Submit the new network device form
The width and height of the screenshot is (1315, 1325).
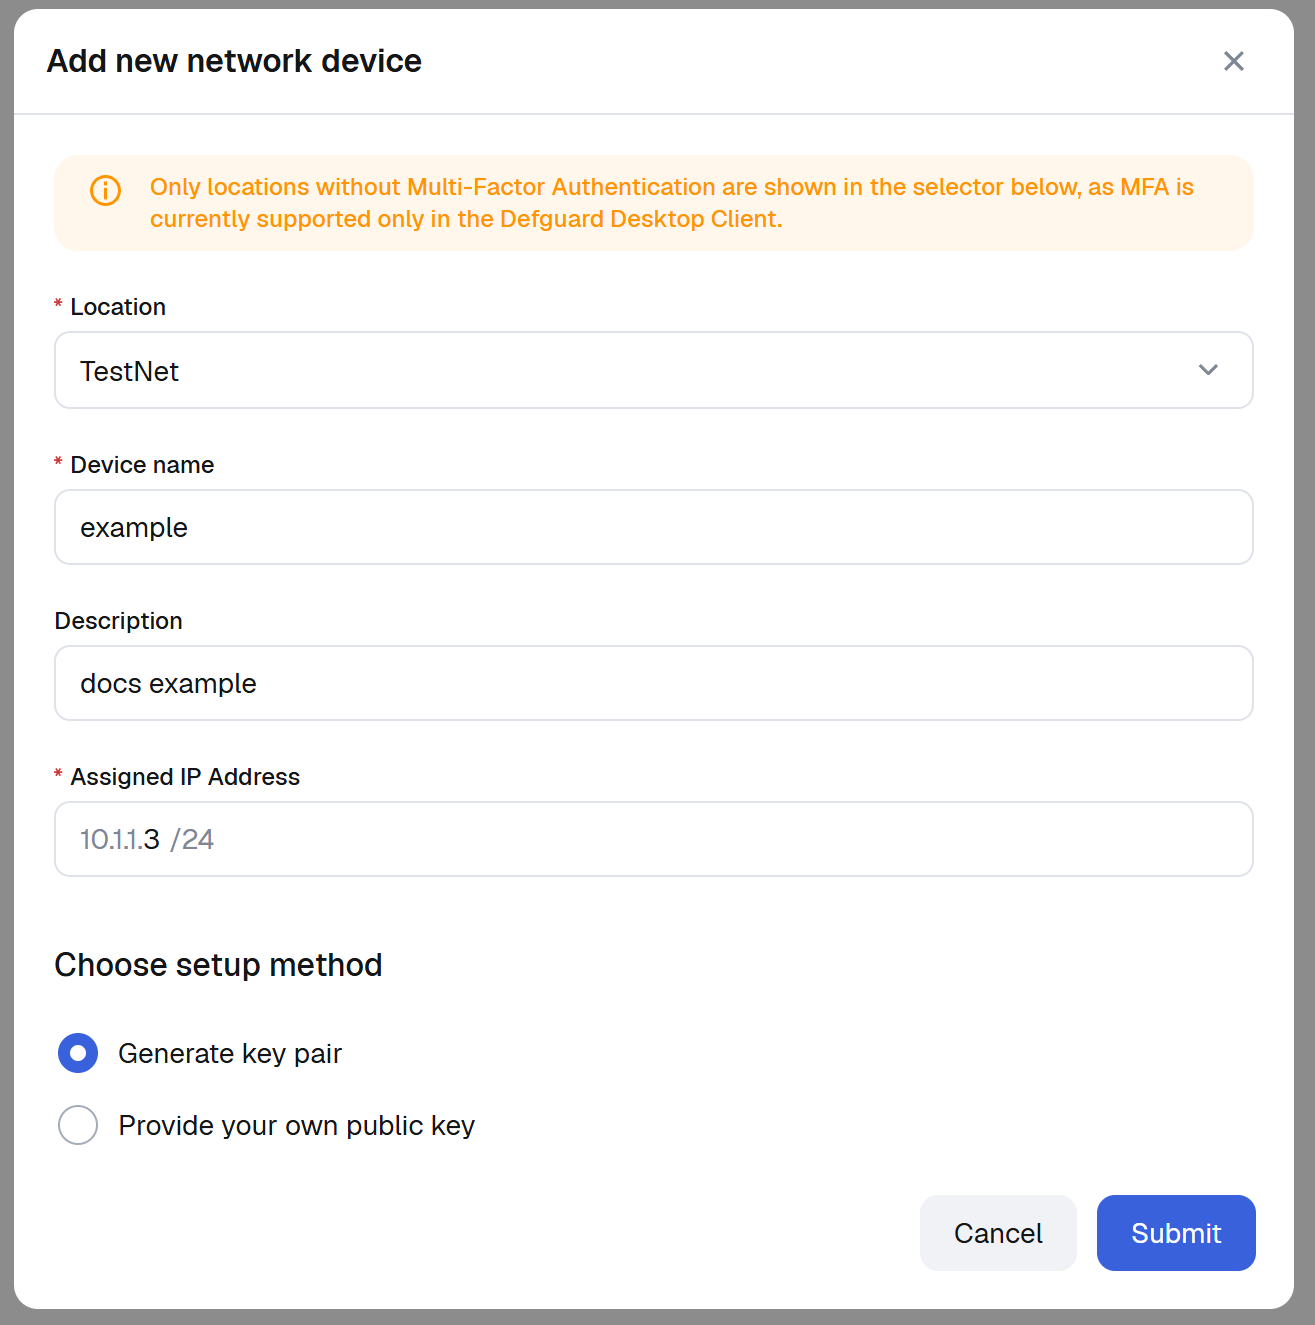pyautogui.click(x=1176, y=1233)
